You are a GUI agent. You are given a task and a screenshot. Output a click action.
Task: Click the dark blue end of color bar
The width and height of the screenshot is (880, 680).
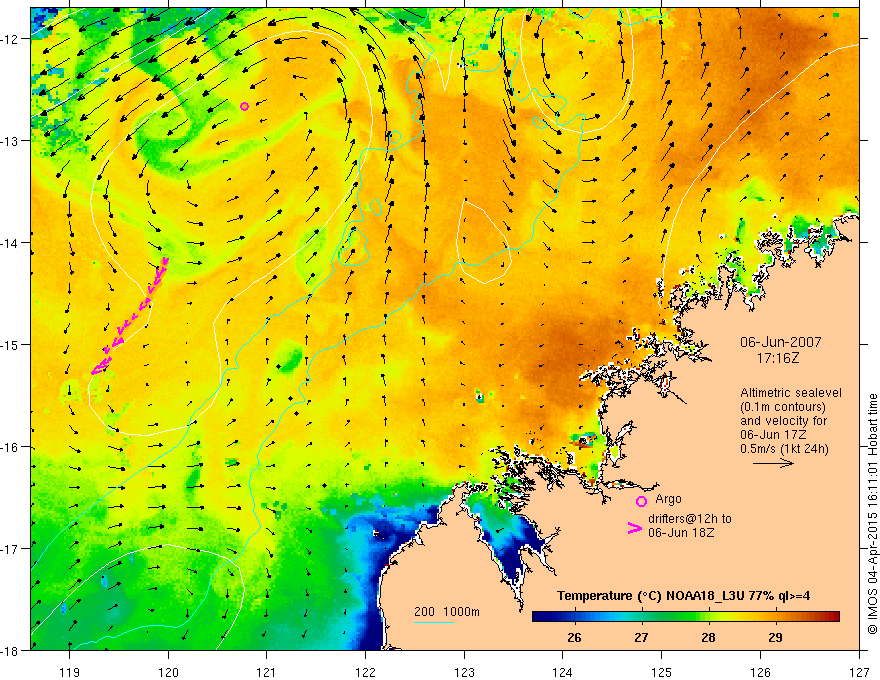pos(537,617)
